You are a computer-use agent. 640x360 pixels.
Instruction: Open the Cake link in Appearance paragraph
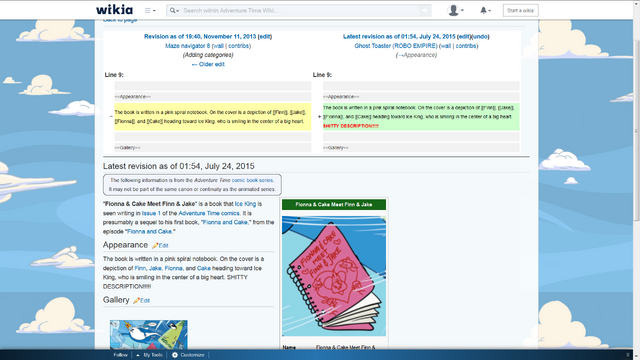pyautogui.click(x=204, y=268)
